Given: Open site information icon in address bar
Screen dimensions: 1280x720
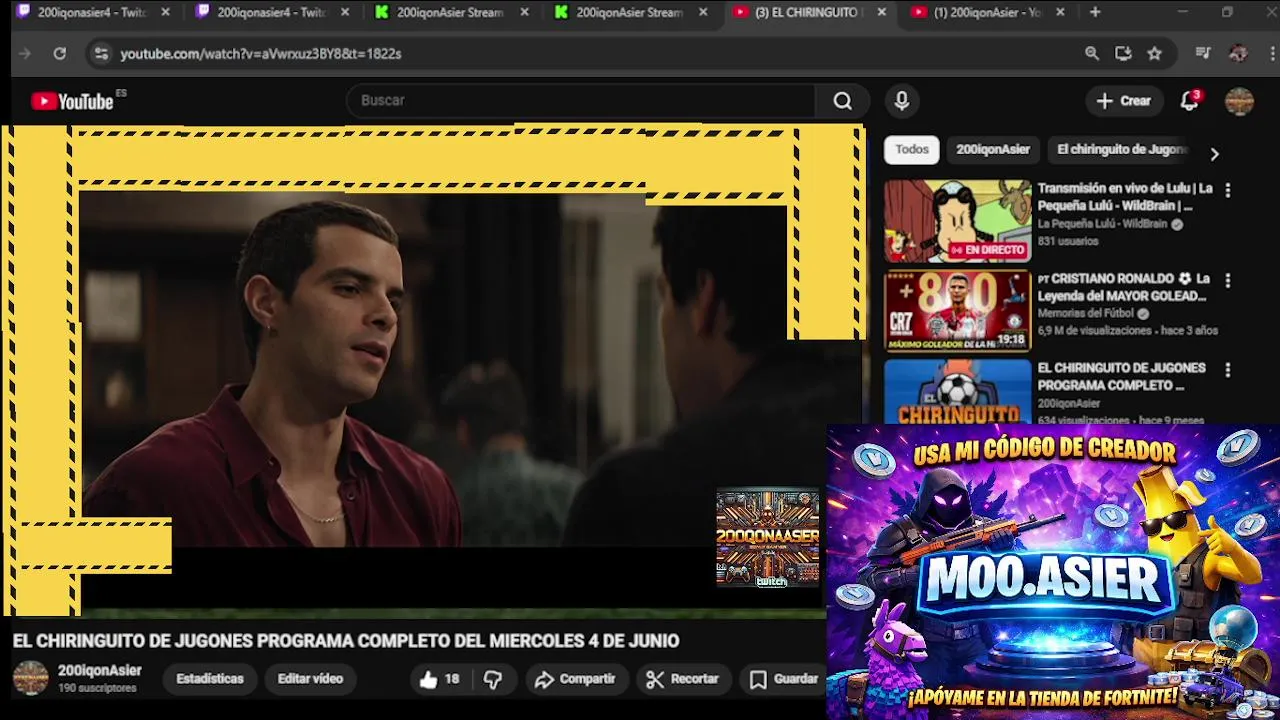Looking at the screenshot, I should [x=101, y=54].
